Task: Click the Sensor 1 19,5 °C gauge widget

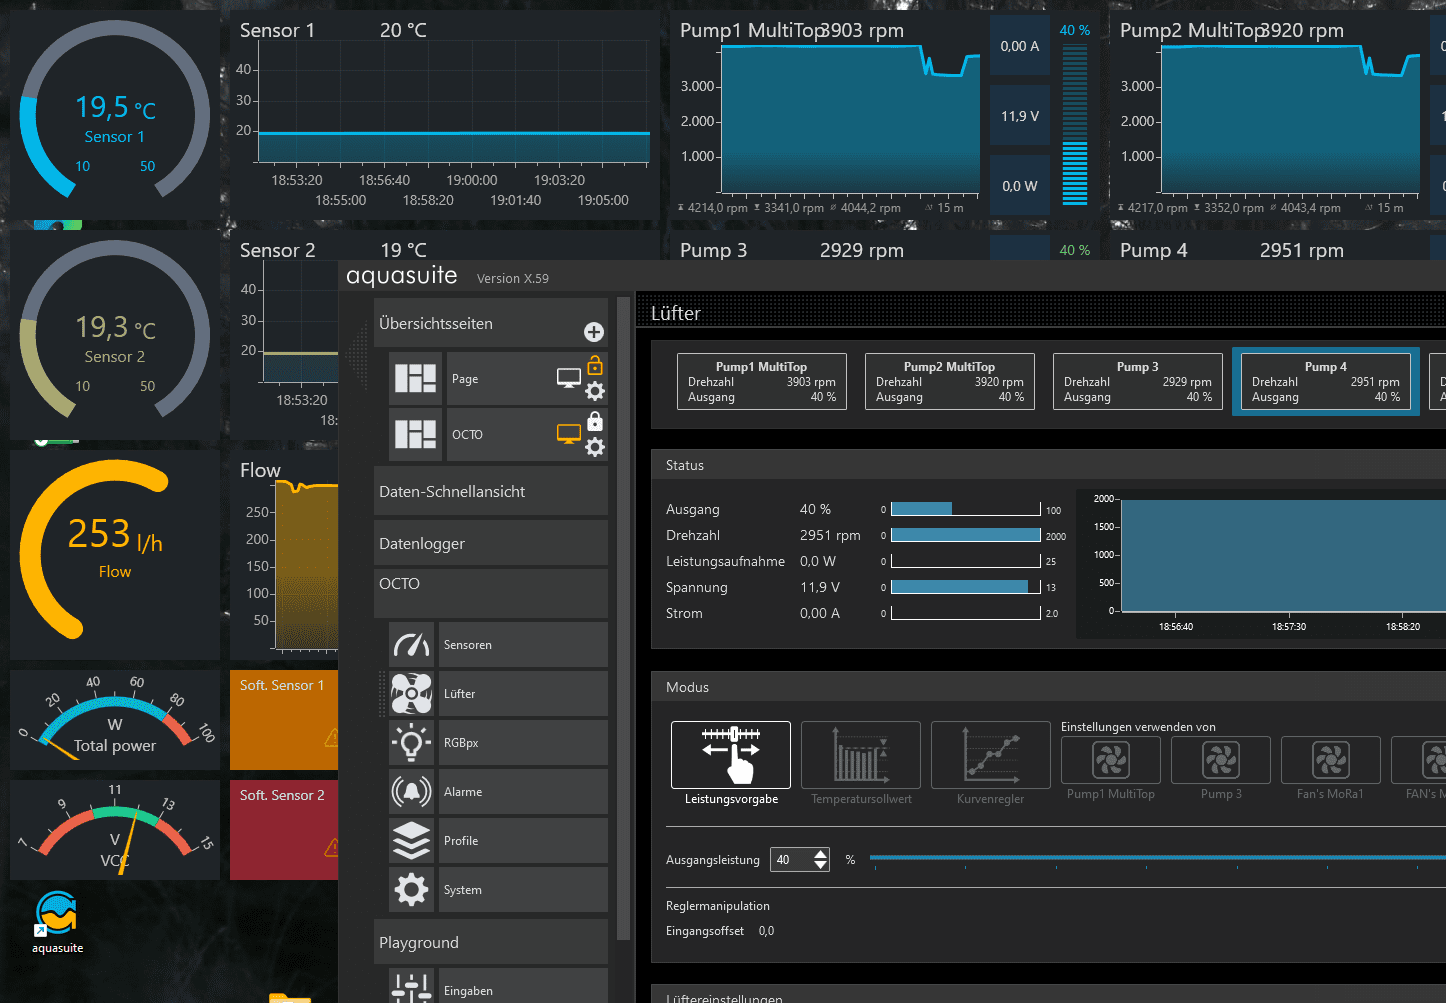Action: pos(115,115)
